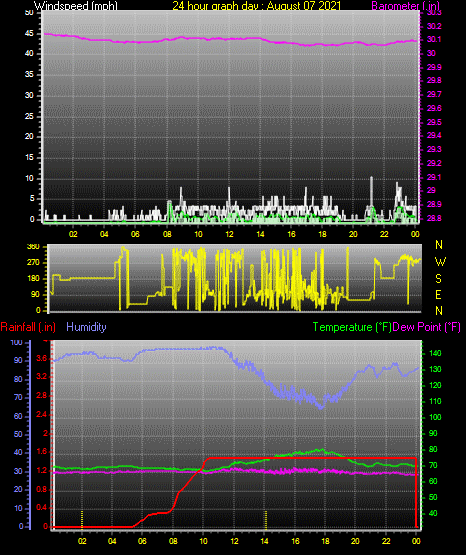The height and width of the screenshot is (555, 466).
Task: Select the Humidity legend label
Action: tap(86, 327)
